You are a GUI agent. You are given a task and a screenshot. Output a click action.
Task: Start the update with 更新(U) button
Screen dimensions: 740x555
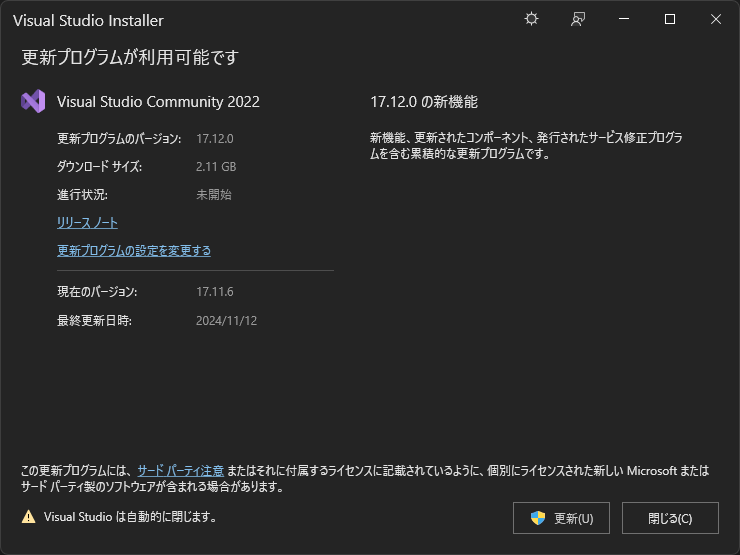pos(561,518)
